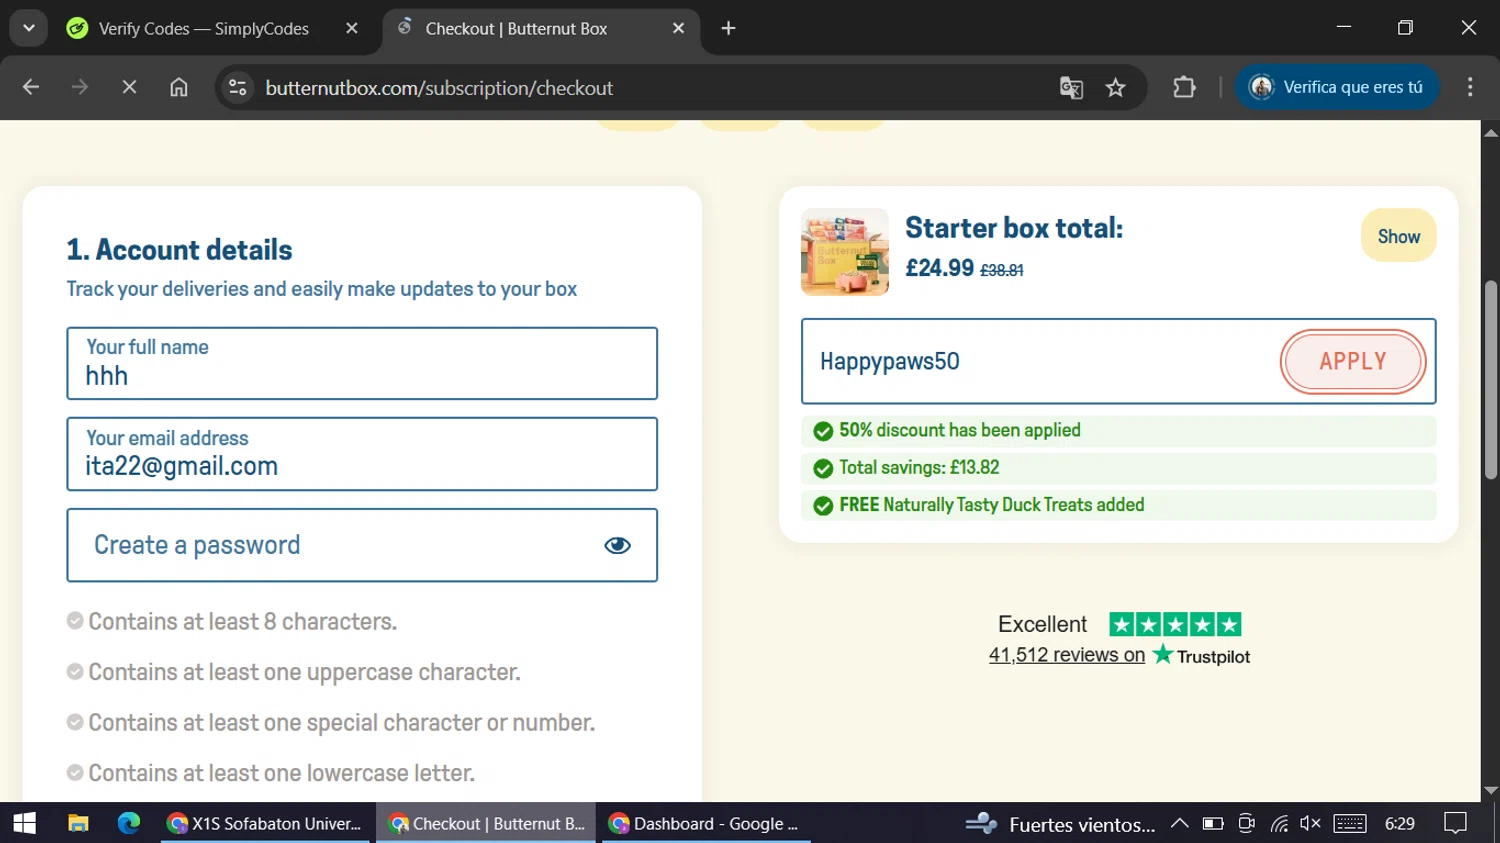This screenshot has width=1500, height=843.
Task: Show hidden system tray icons
Action: pyautogui.click(x=1180, y=823)
